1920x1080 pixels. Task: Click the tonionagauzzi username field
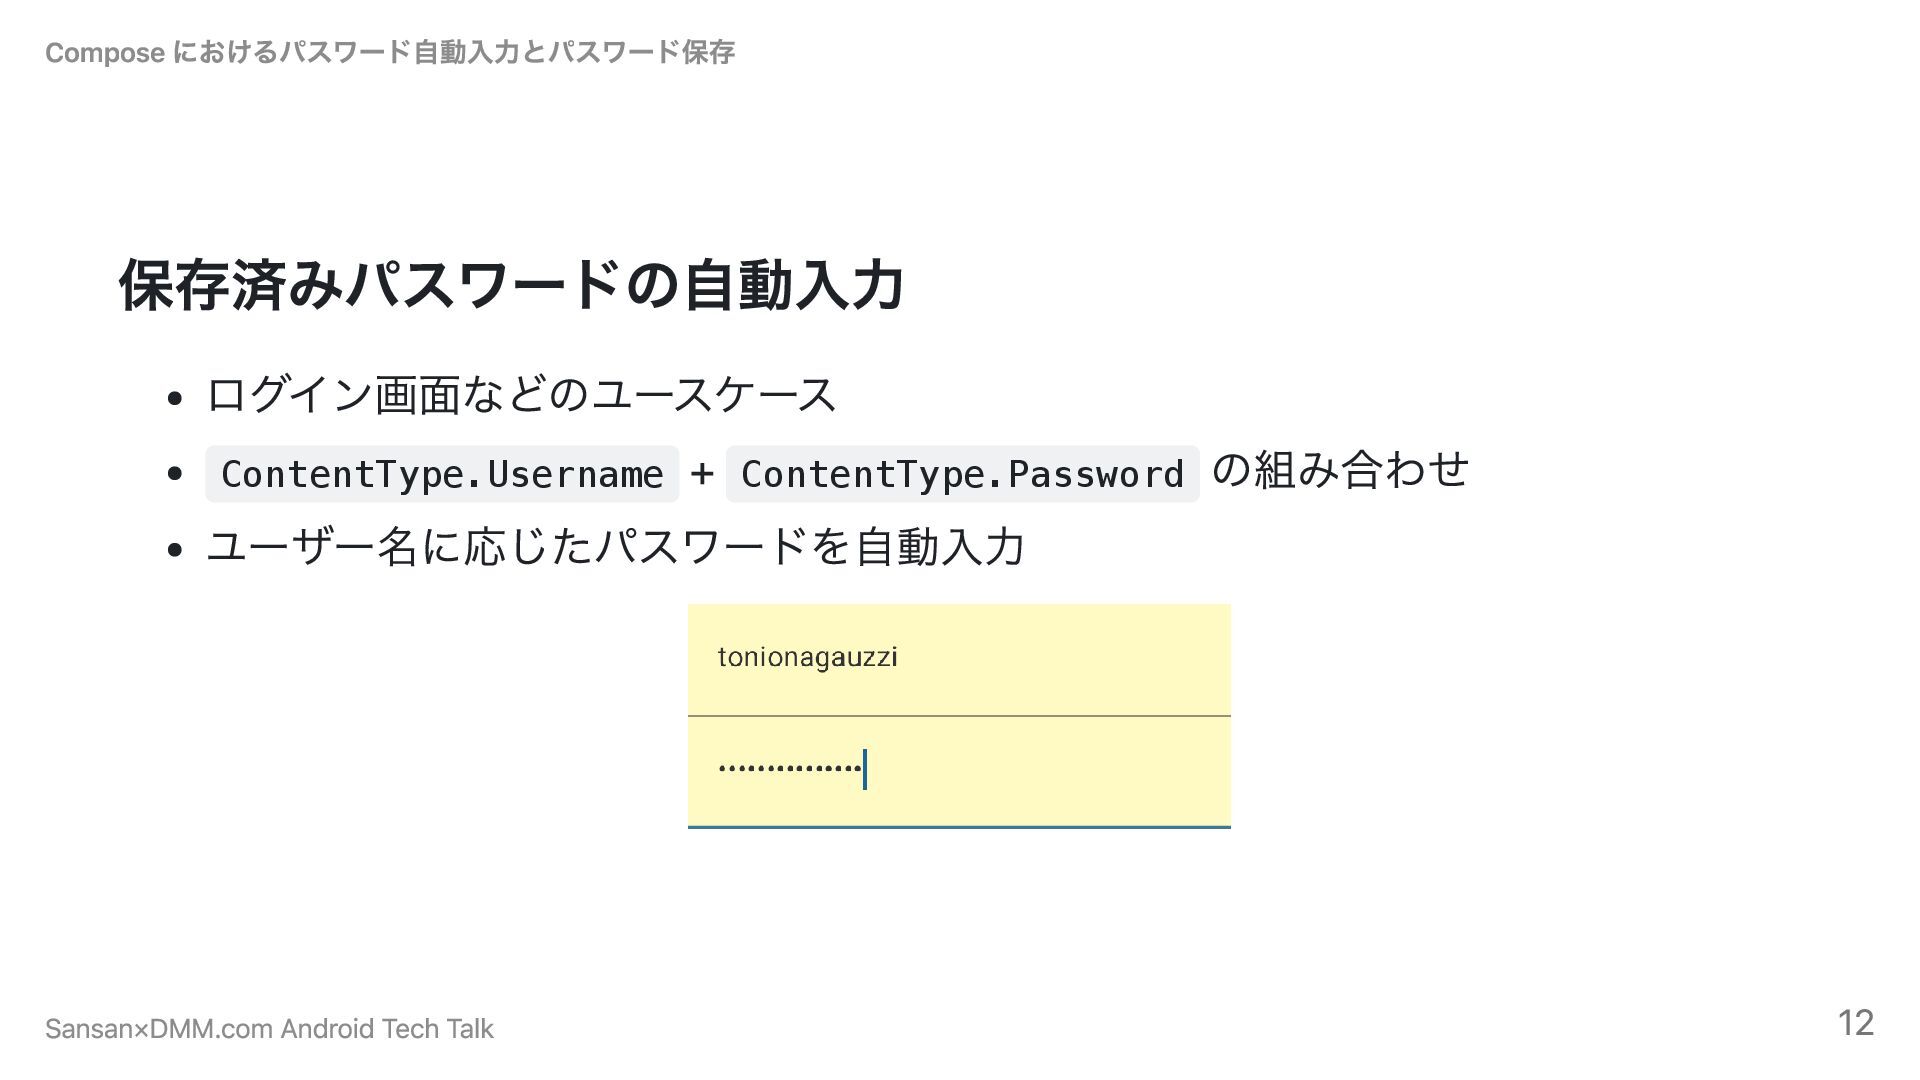959,660
